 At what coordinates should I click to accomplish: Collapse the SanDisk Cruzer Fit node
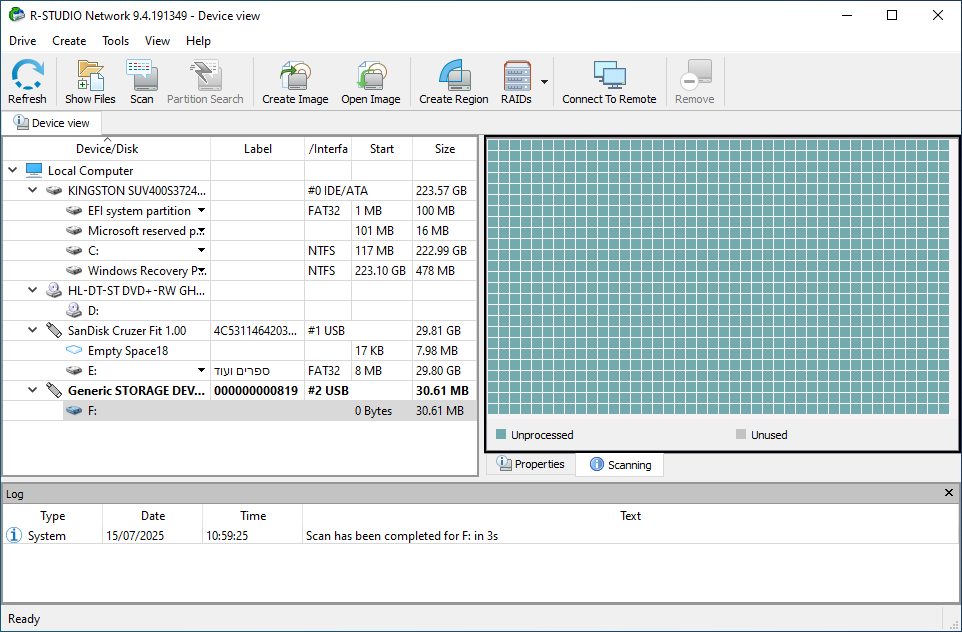pos(33,330)
